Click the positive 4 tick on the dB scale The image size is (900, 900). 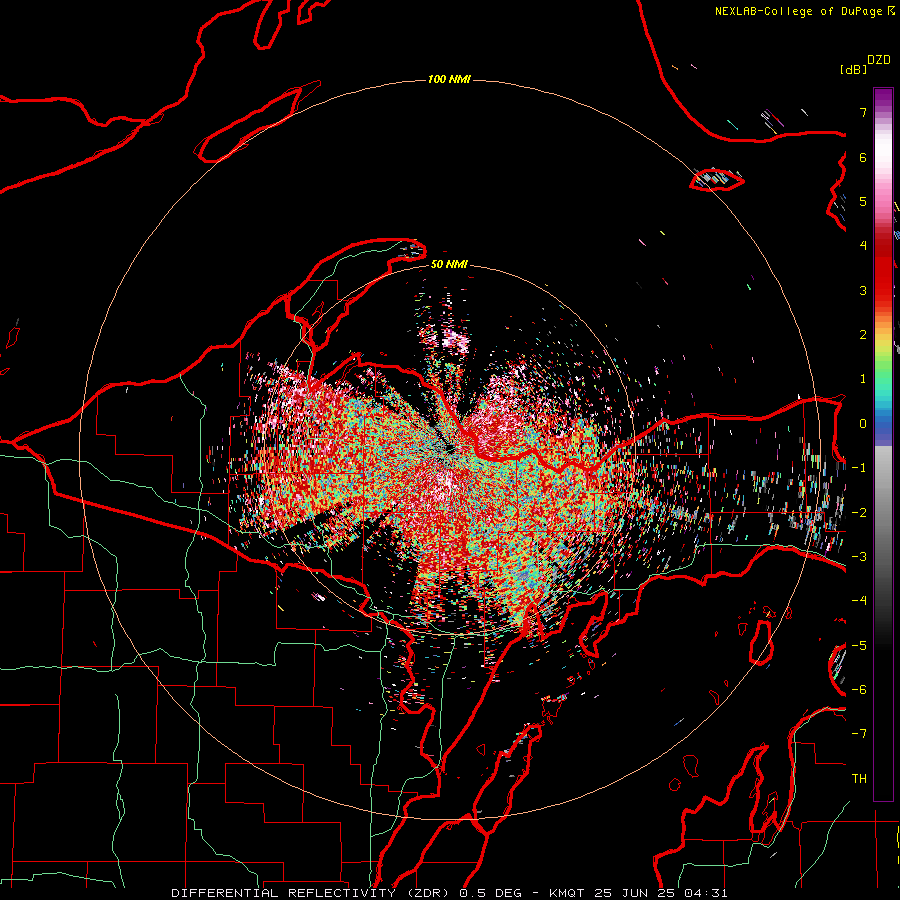coord(863,246)
